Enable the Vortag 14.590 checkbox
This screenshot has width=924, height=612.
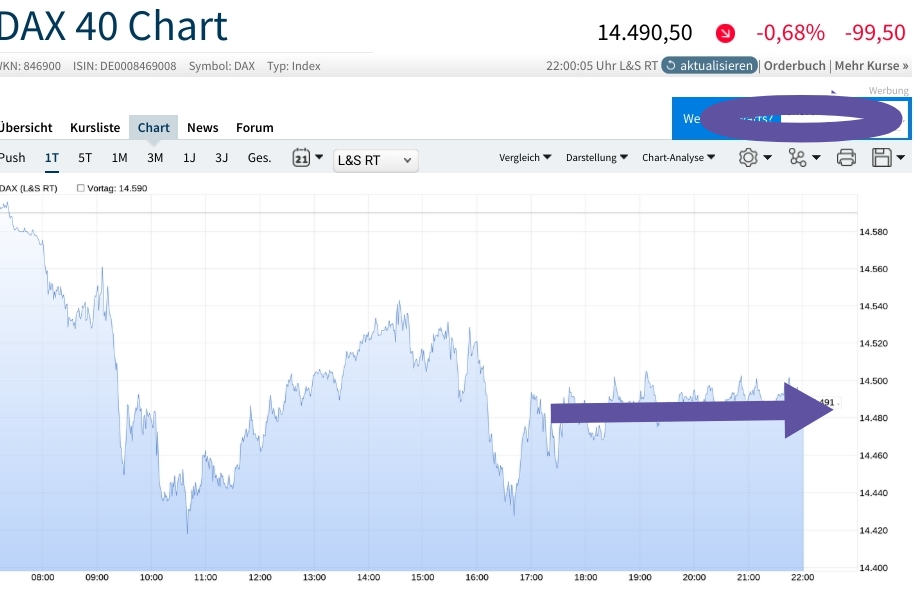coord(81,187)
